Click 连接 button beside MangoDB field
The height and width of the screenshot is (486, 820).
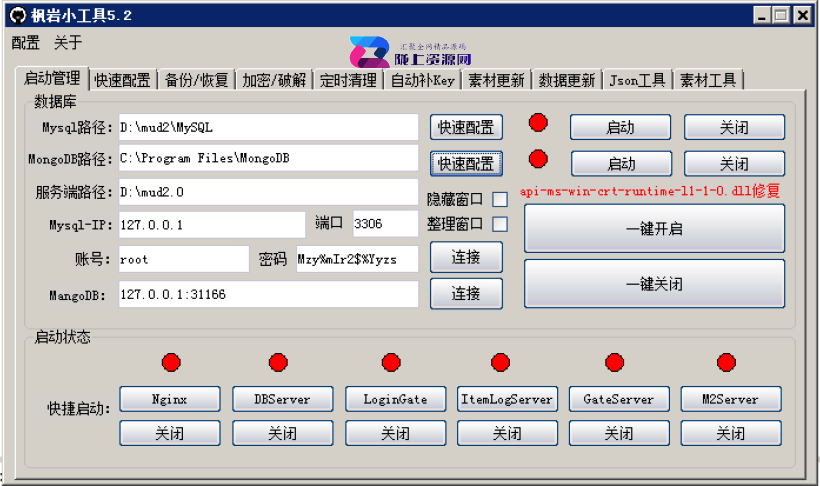[466, 293]
